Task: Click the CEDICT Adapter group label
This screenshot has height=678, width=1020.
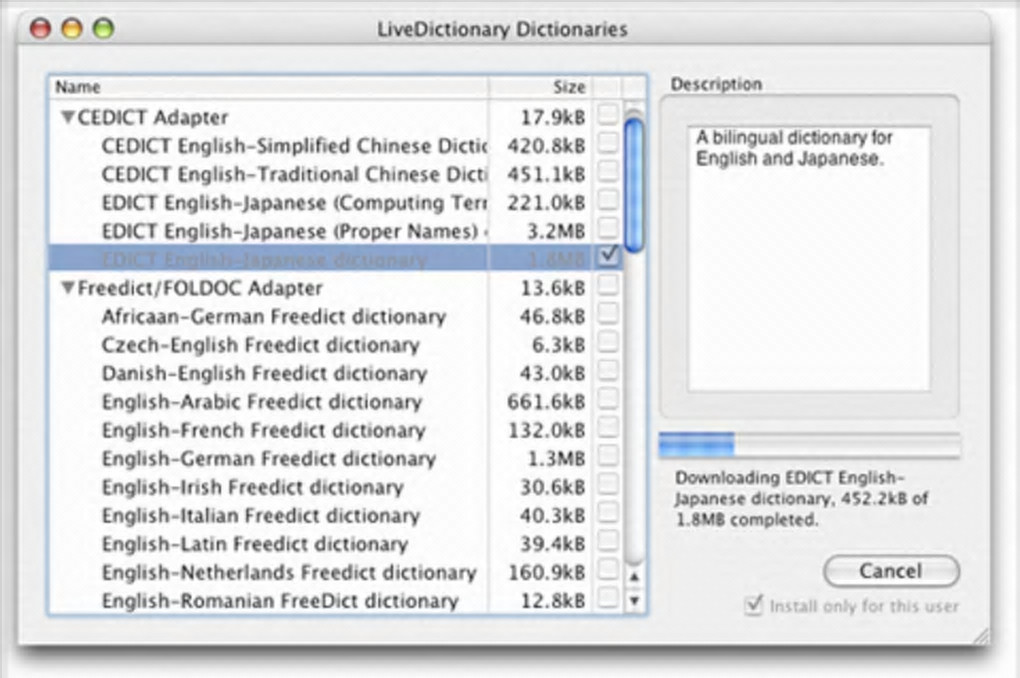Action: click(153, 118)
